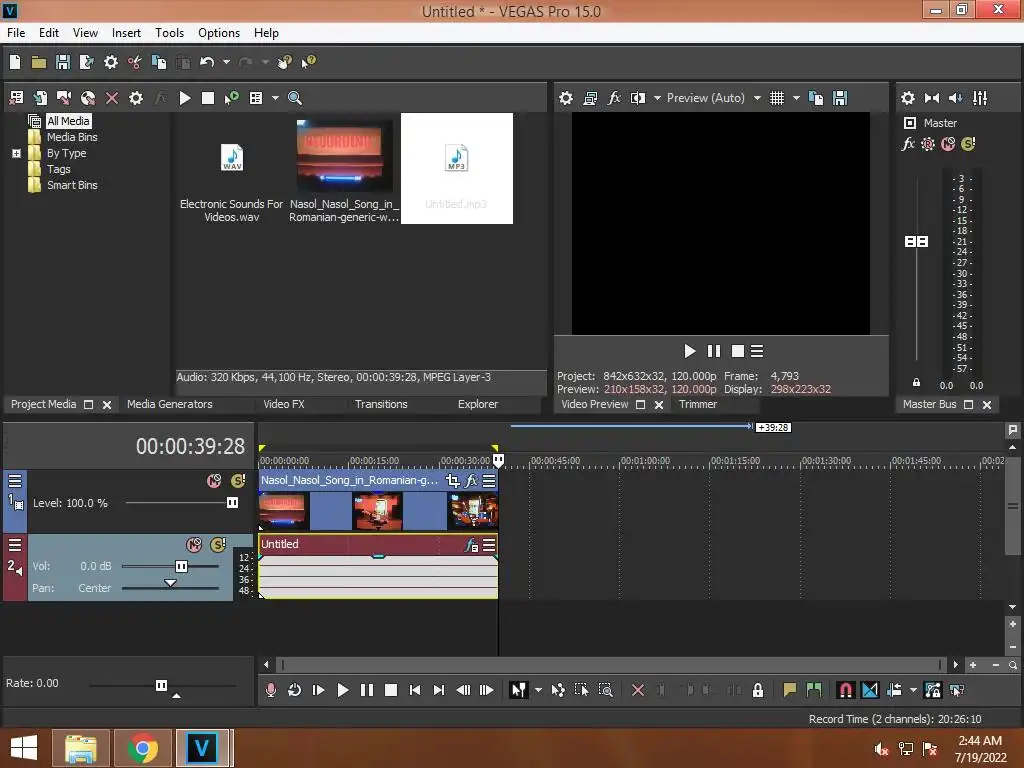Open project properties gear in main toolbar
Screen dimensions: 1024x768
pyautogui.click(x=111, y=62)
